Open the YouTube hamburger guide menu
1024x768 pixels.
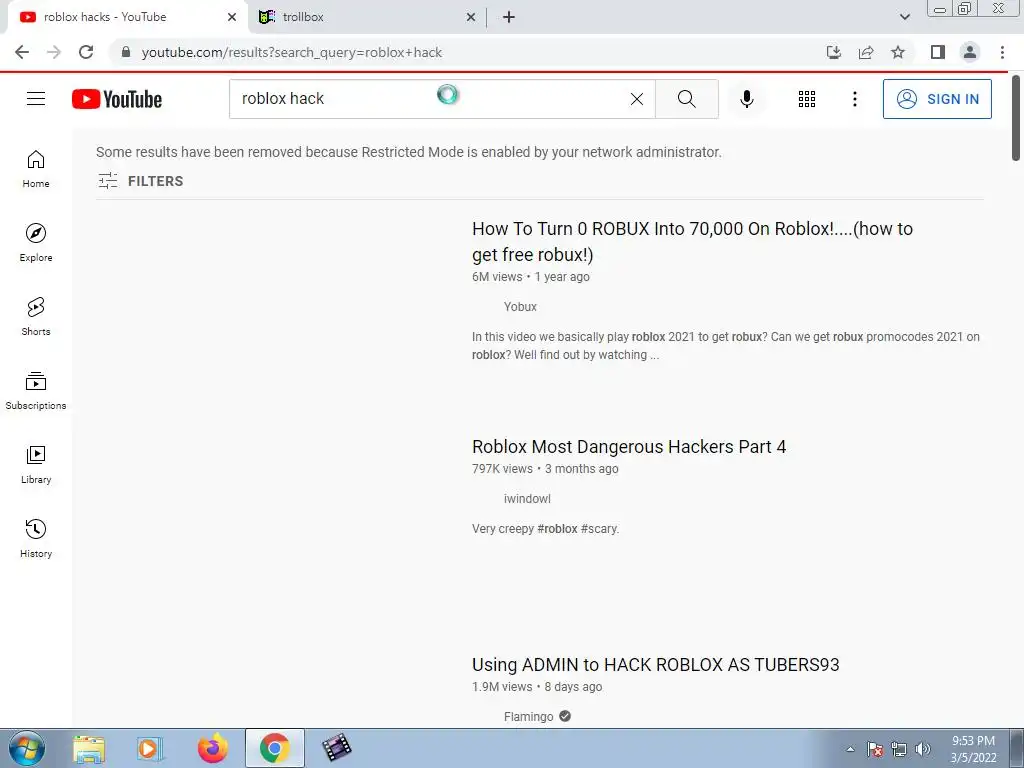[x=36, y=99]
